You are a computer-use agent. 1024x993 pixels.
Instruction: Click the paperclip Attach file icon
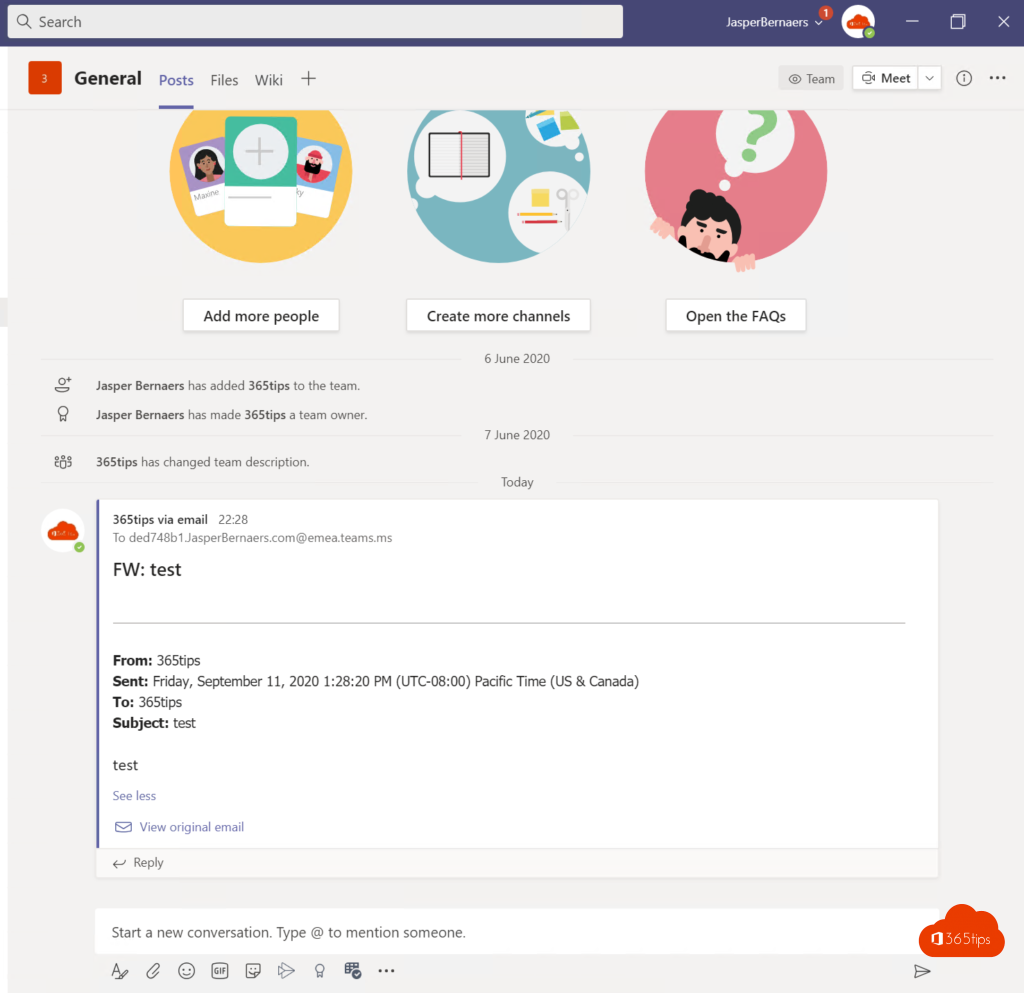[x=153, y=970]
